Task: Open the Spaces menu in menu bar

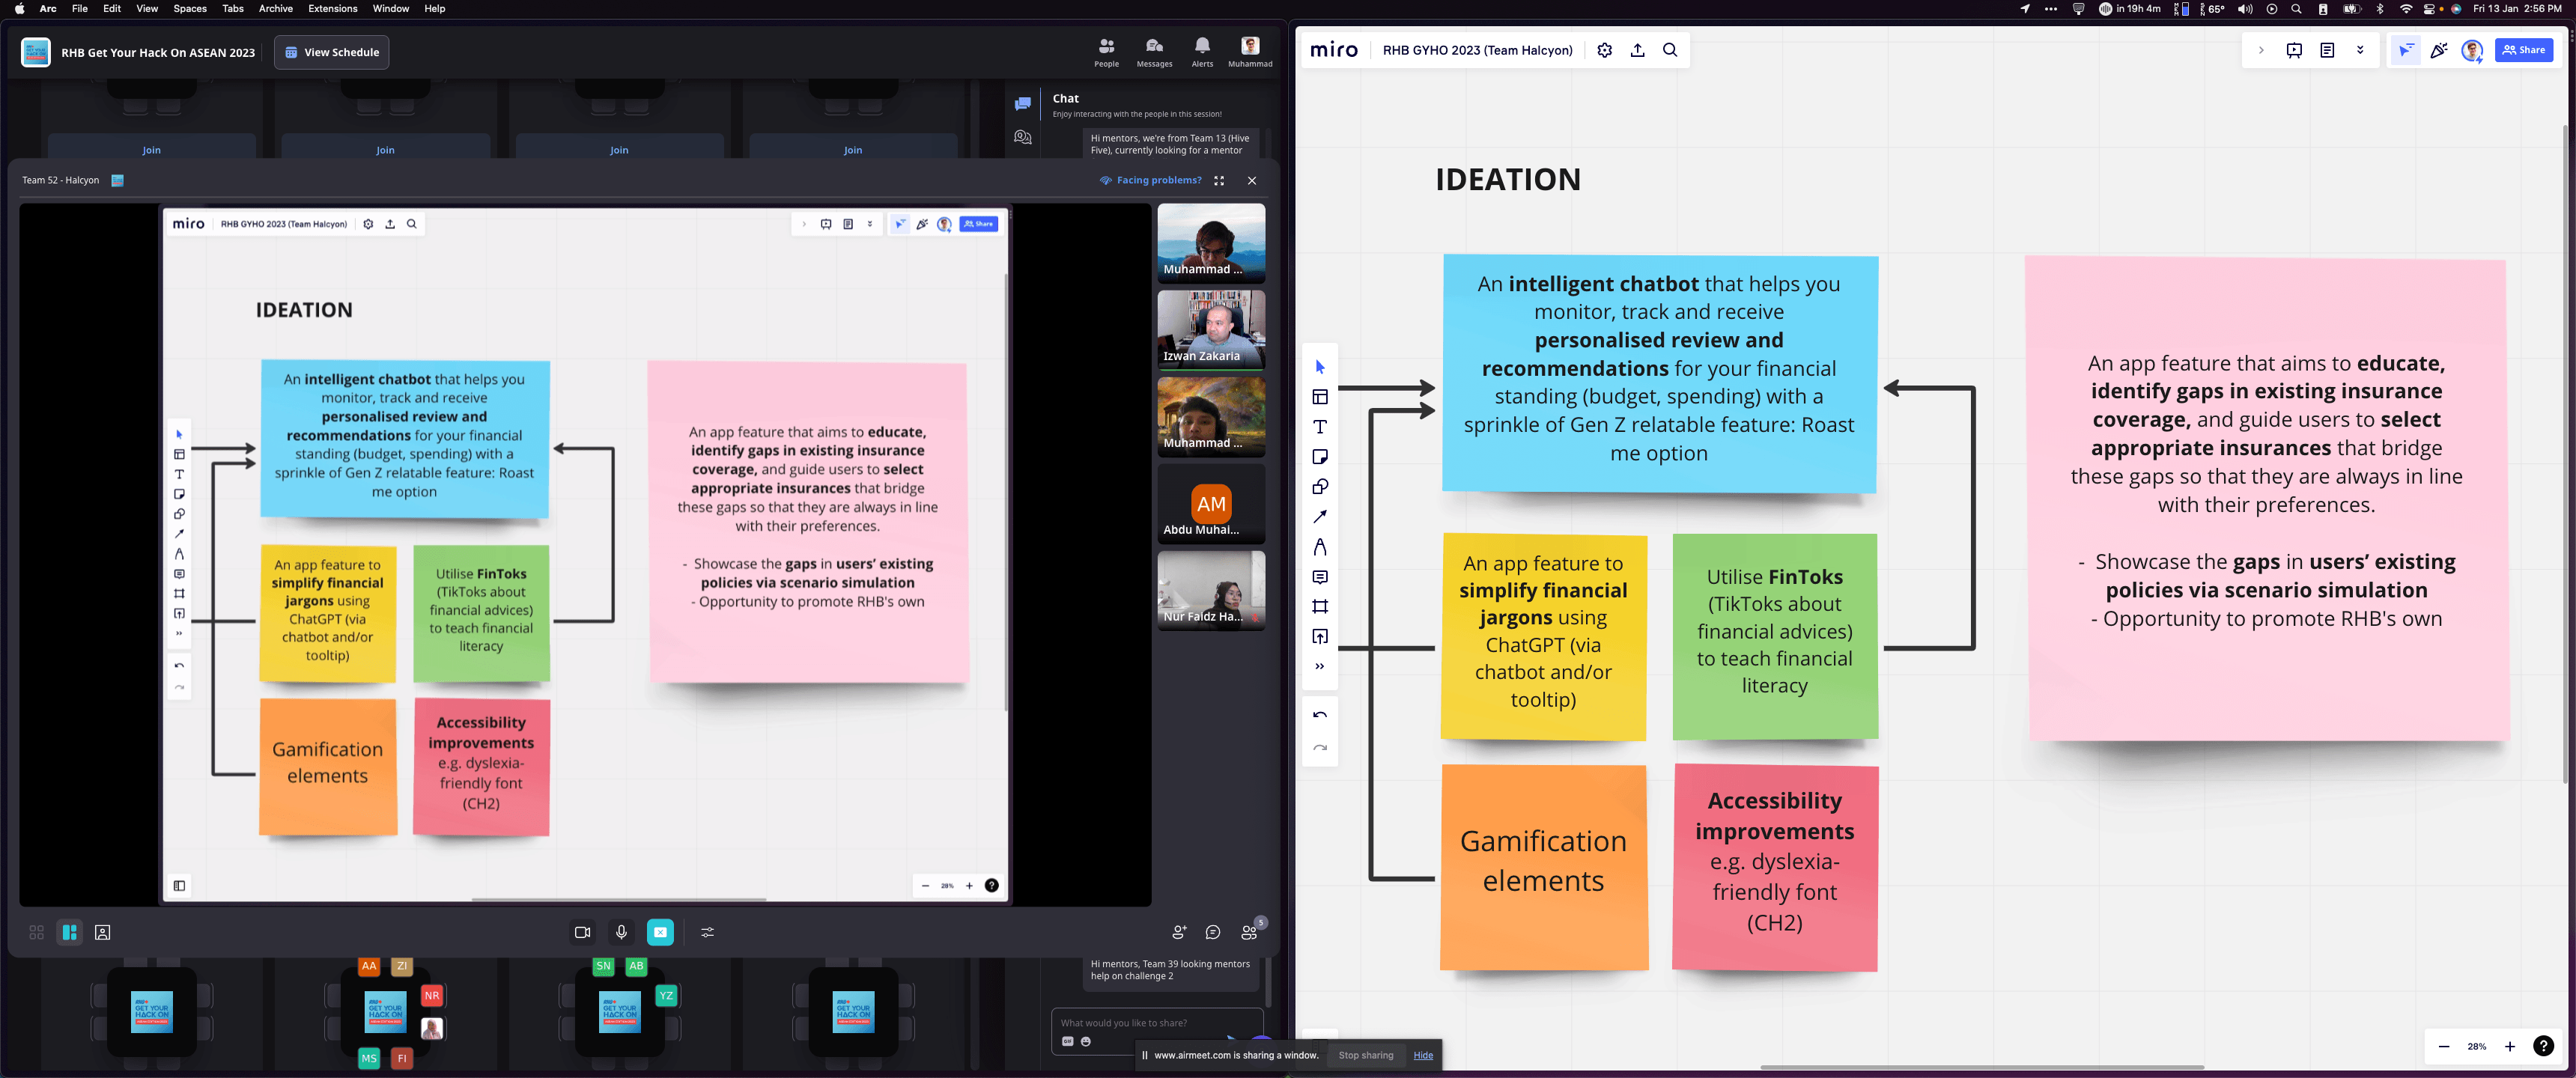Action: pos(190,8)
